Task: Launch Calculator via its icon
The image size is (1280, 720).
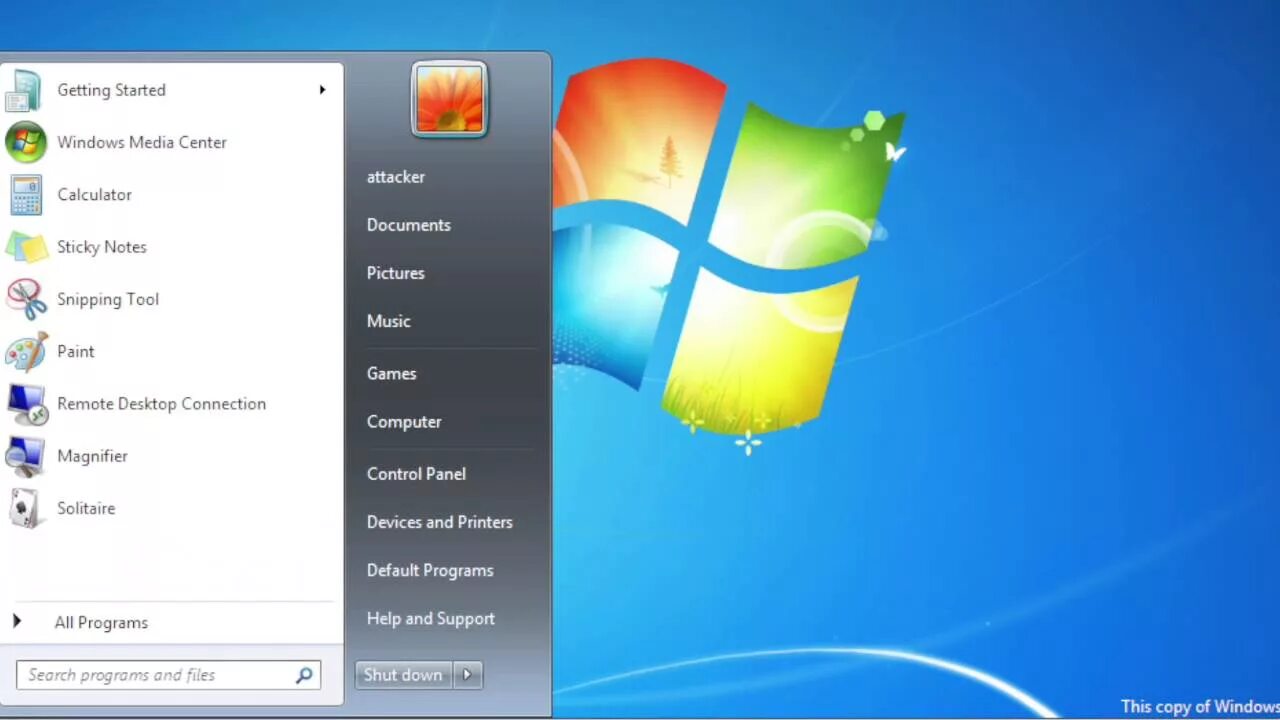Action: click(x=26, y=195)
